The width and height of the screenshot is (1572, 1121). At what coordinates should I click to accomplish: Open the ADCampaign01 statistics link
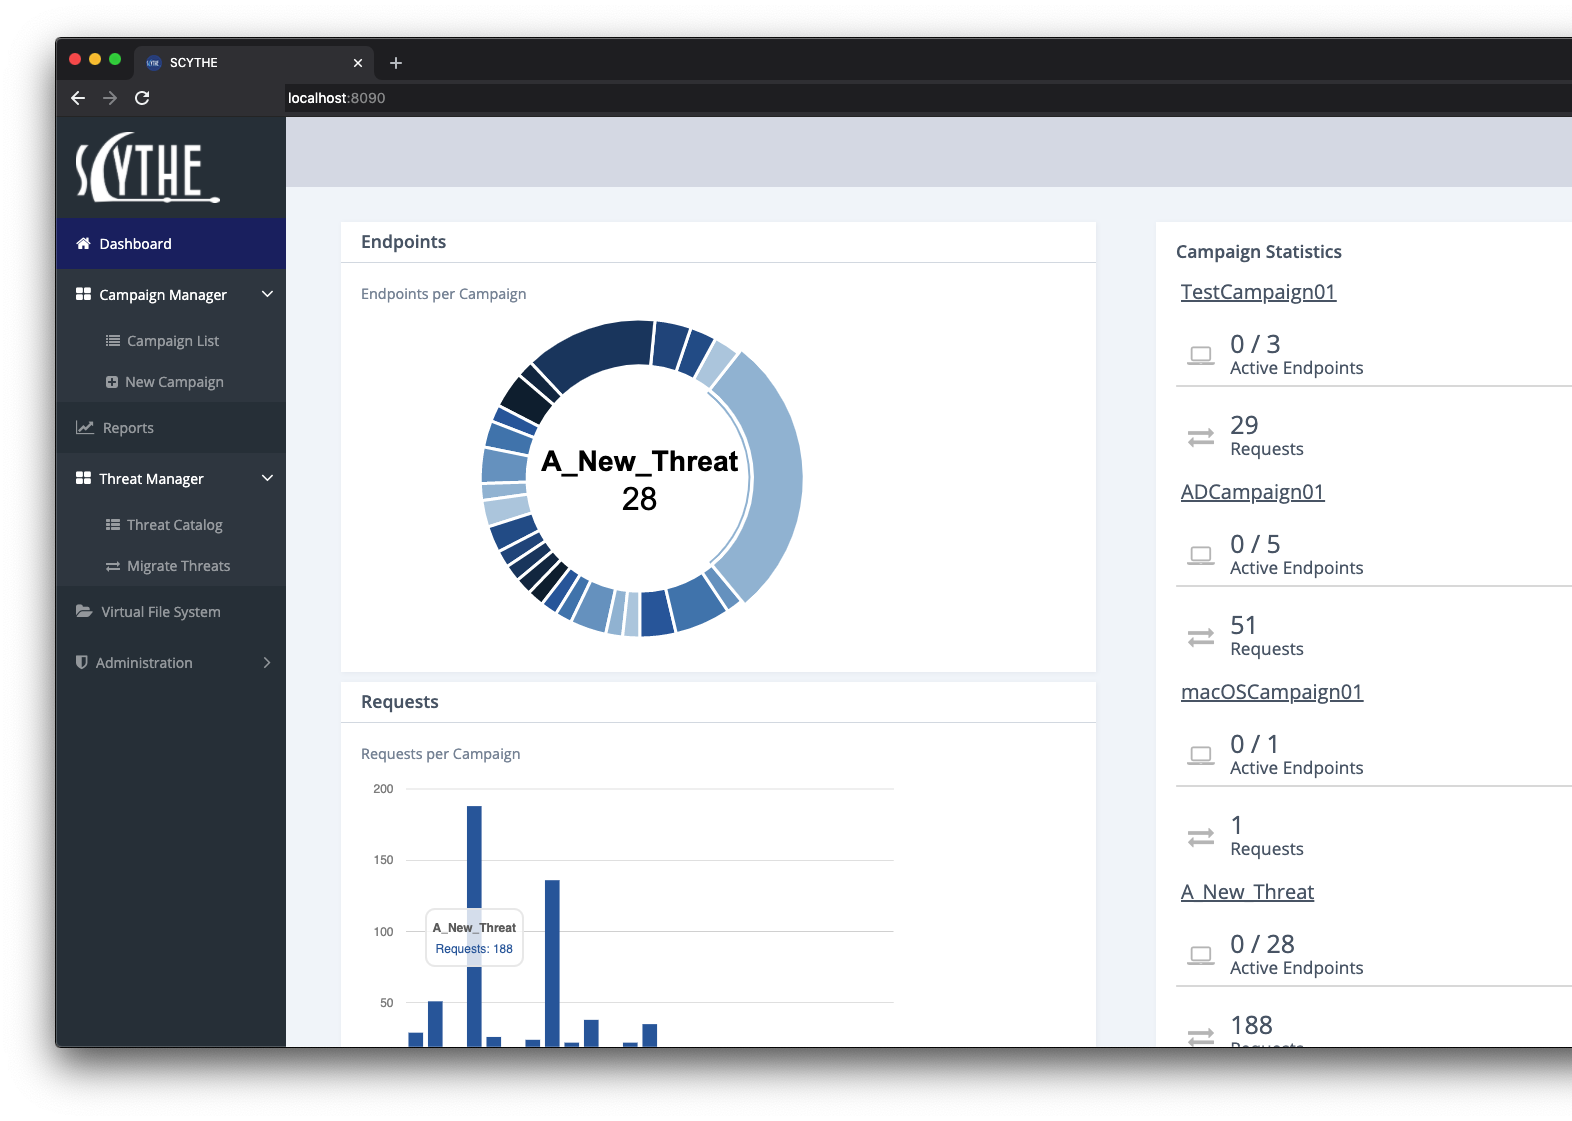tap(1252, 492)
